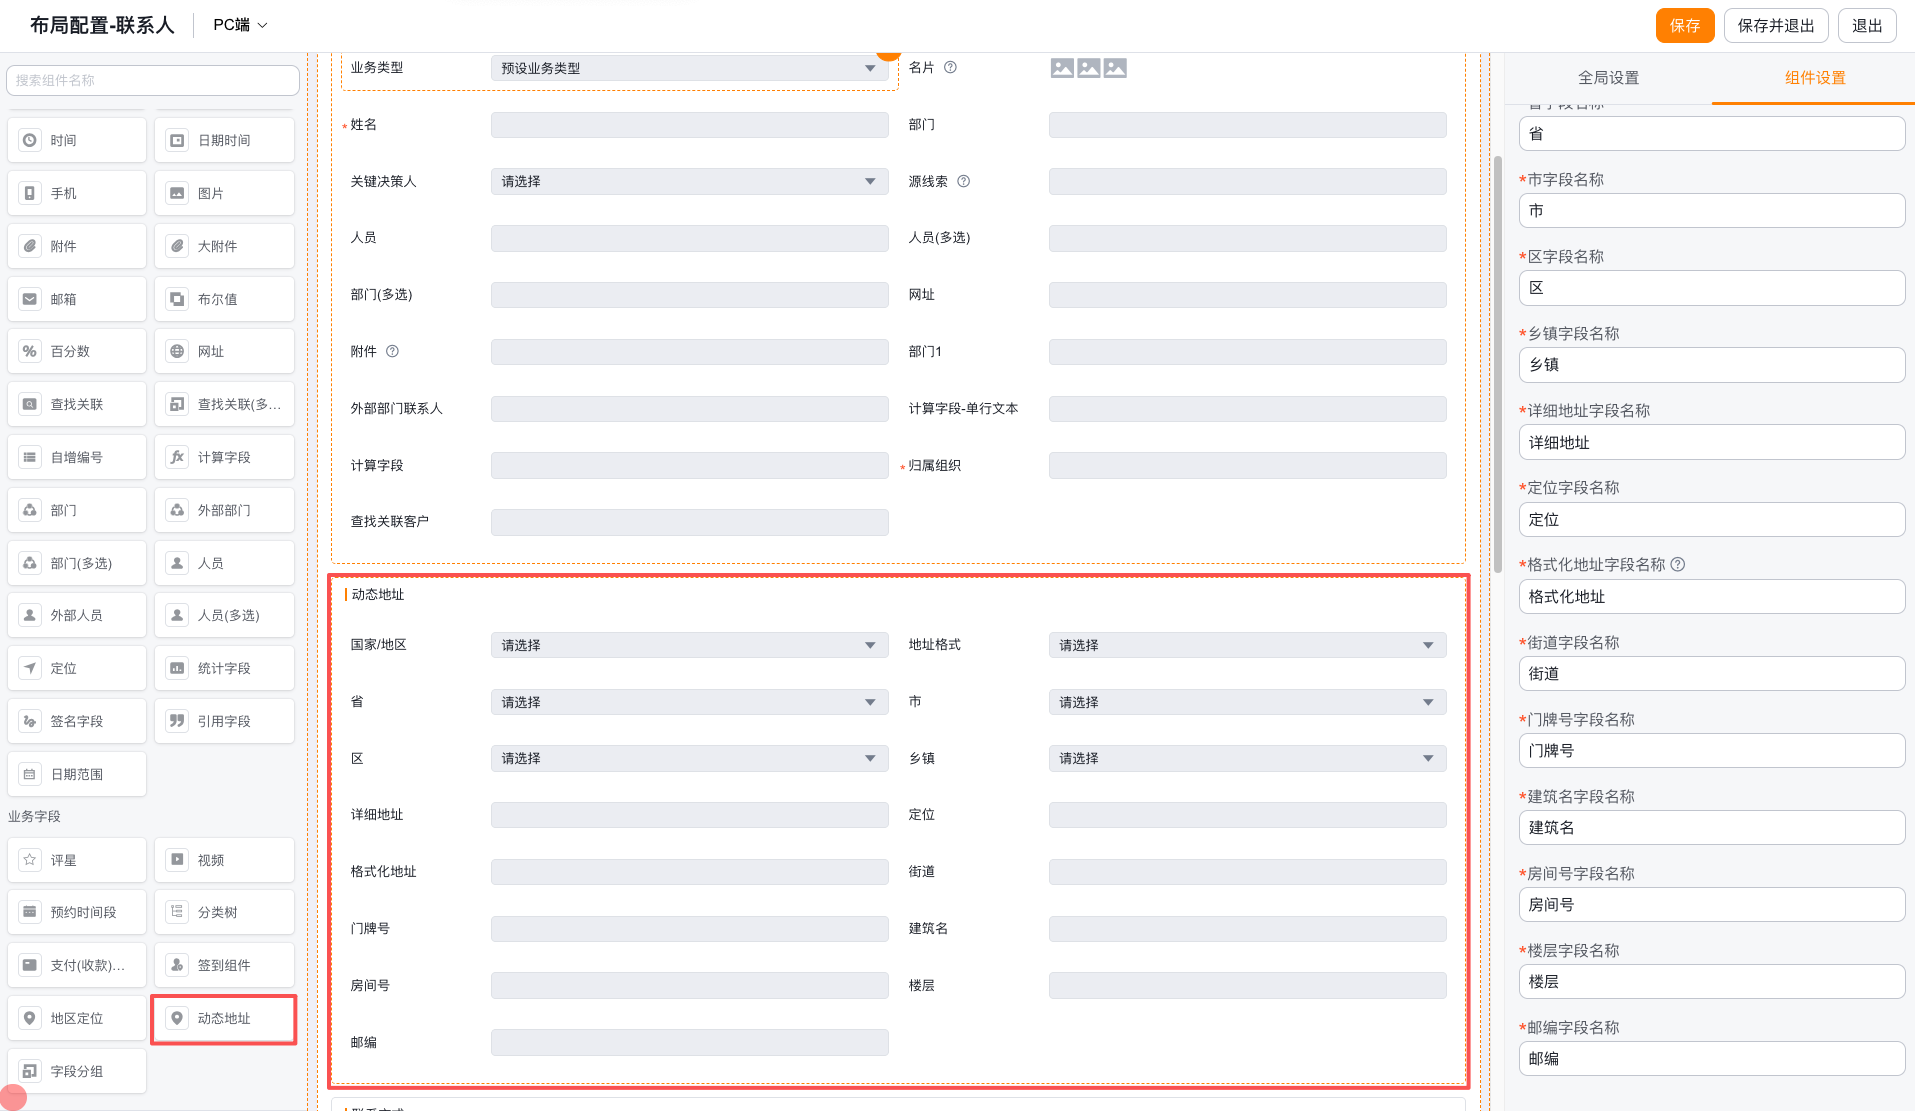Add the 字段分组 component

77,1071
